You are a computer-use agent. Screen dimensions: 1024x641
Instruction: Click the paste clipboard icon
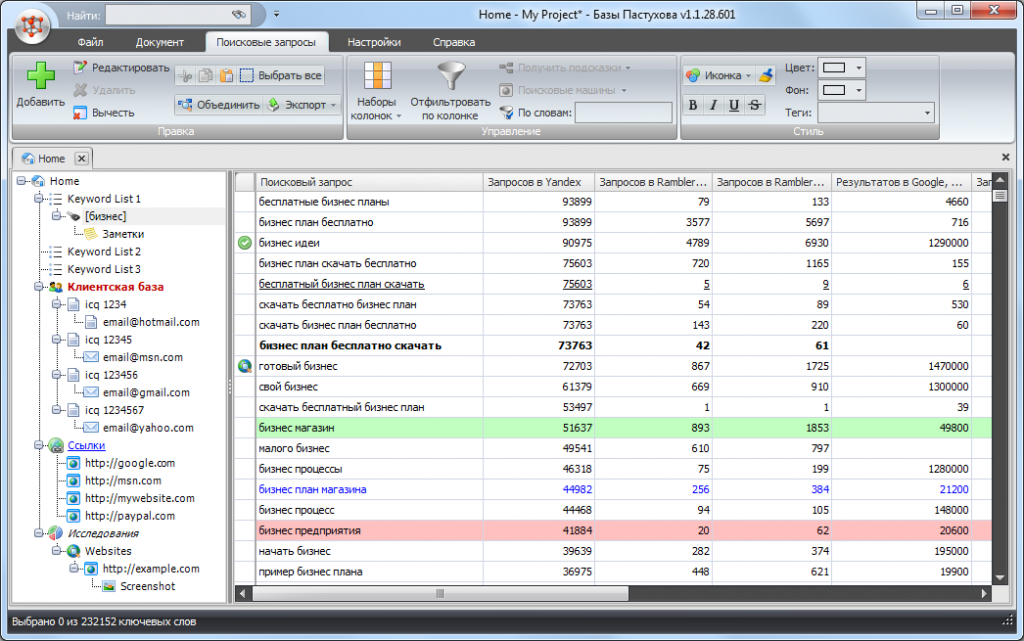click(226, 76)
